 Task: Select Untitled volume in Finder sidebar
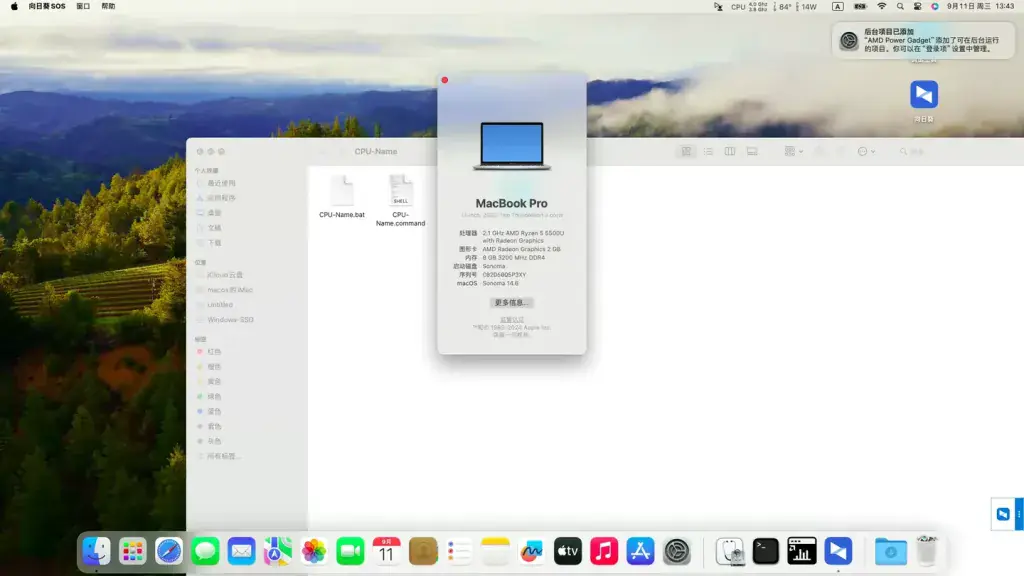point(219,305)
